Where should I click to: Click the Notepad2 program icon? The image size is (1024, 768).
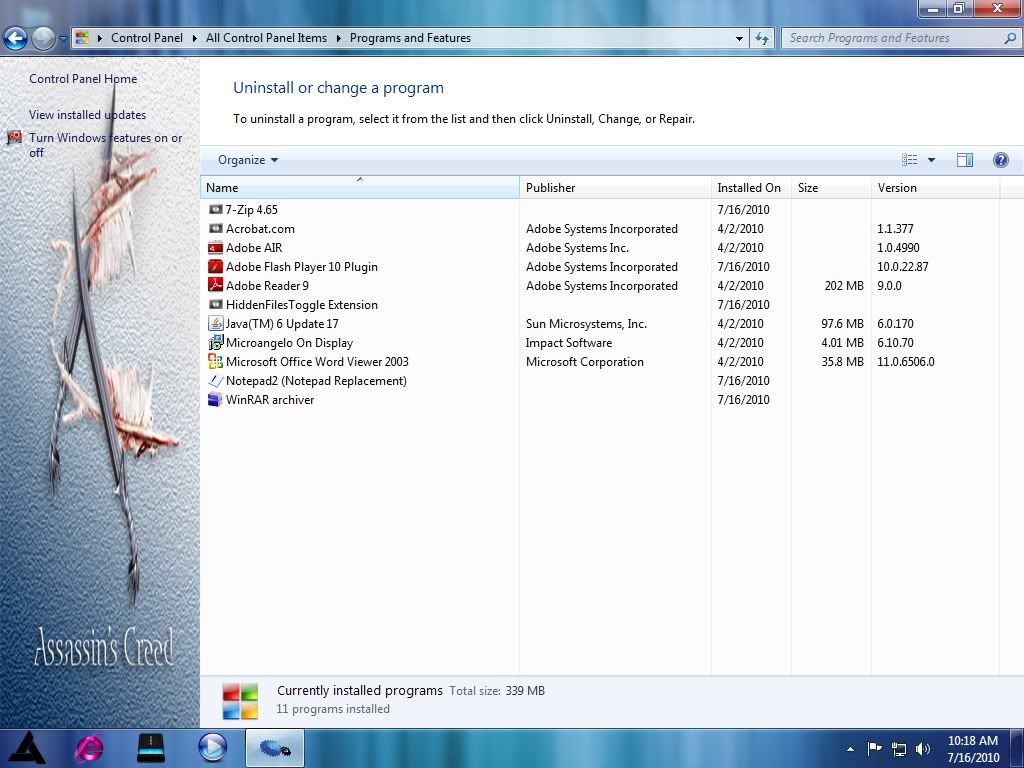tap(216, 380)
